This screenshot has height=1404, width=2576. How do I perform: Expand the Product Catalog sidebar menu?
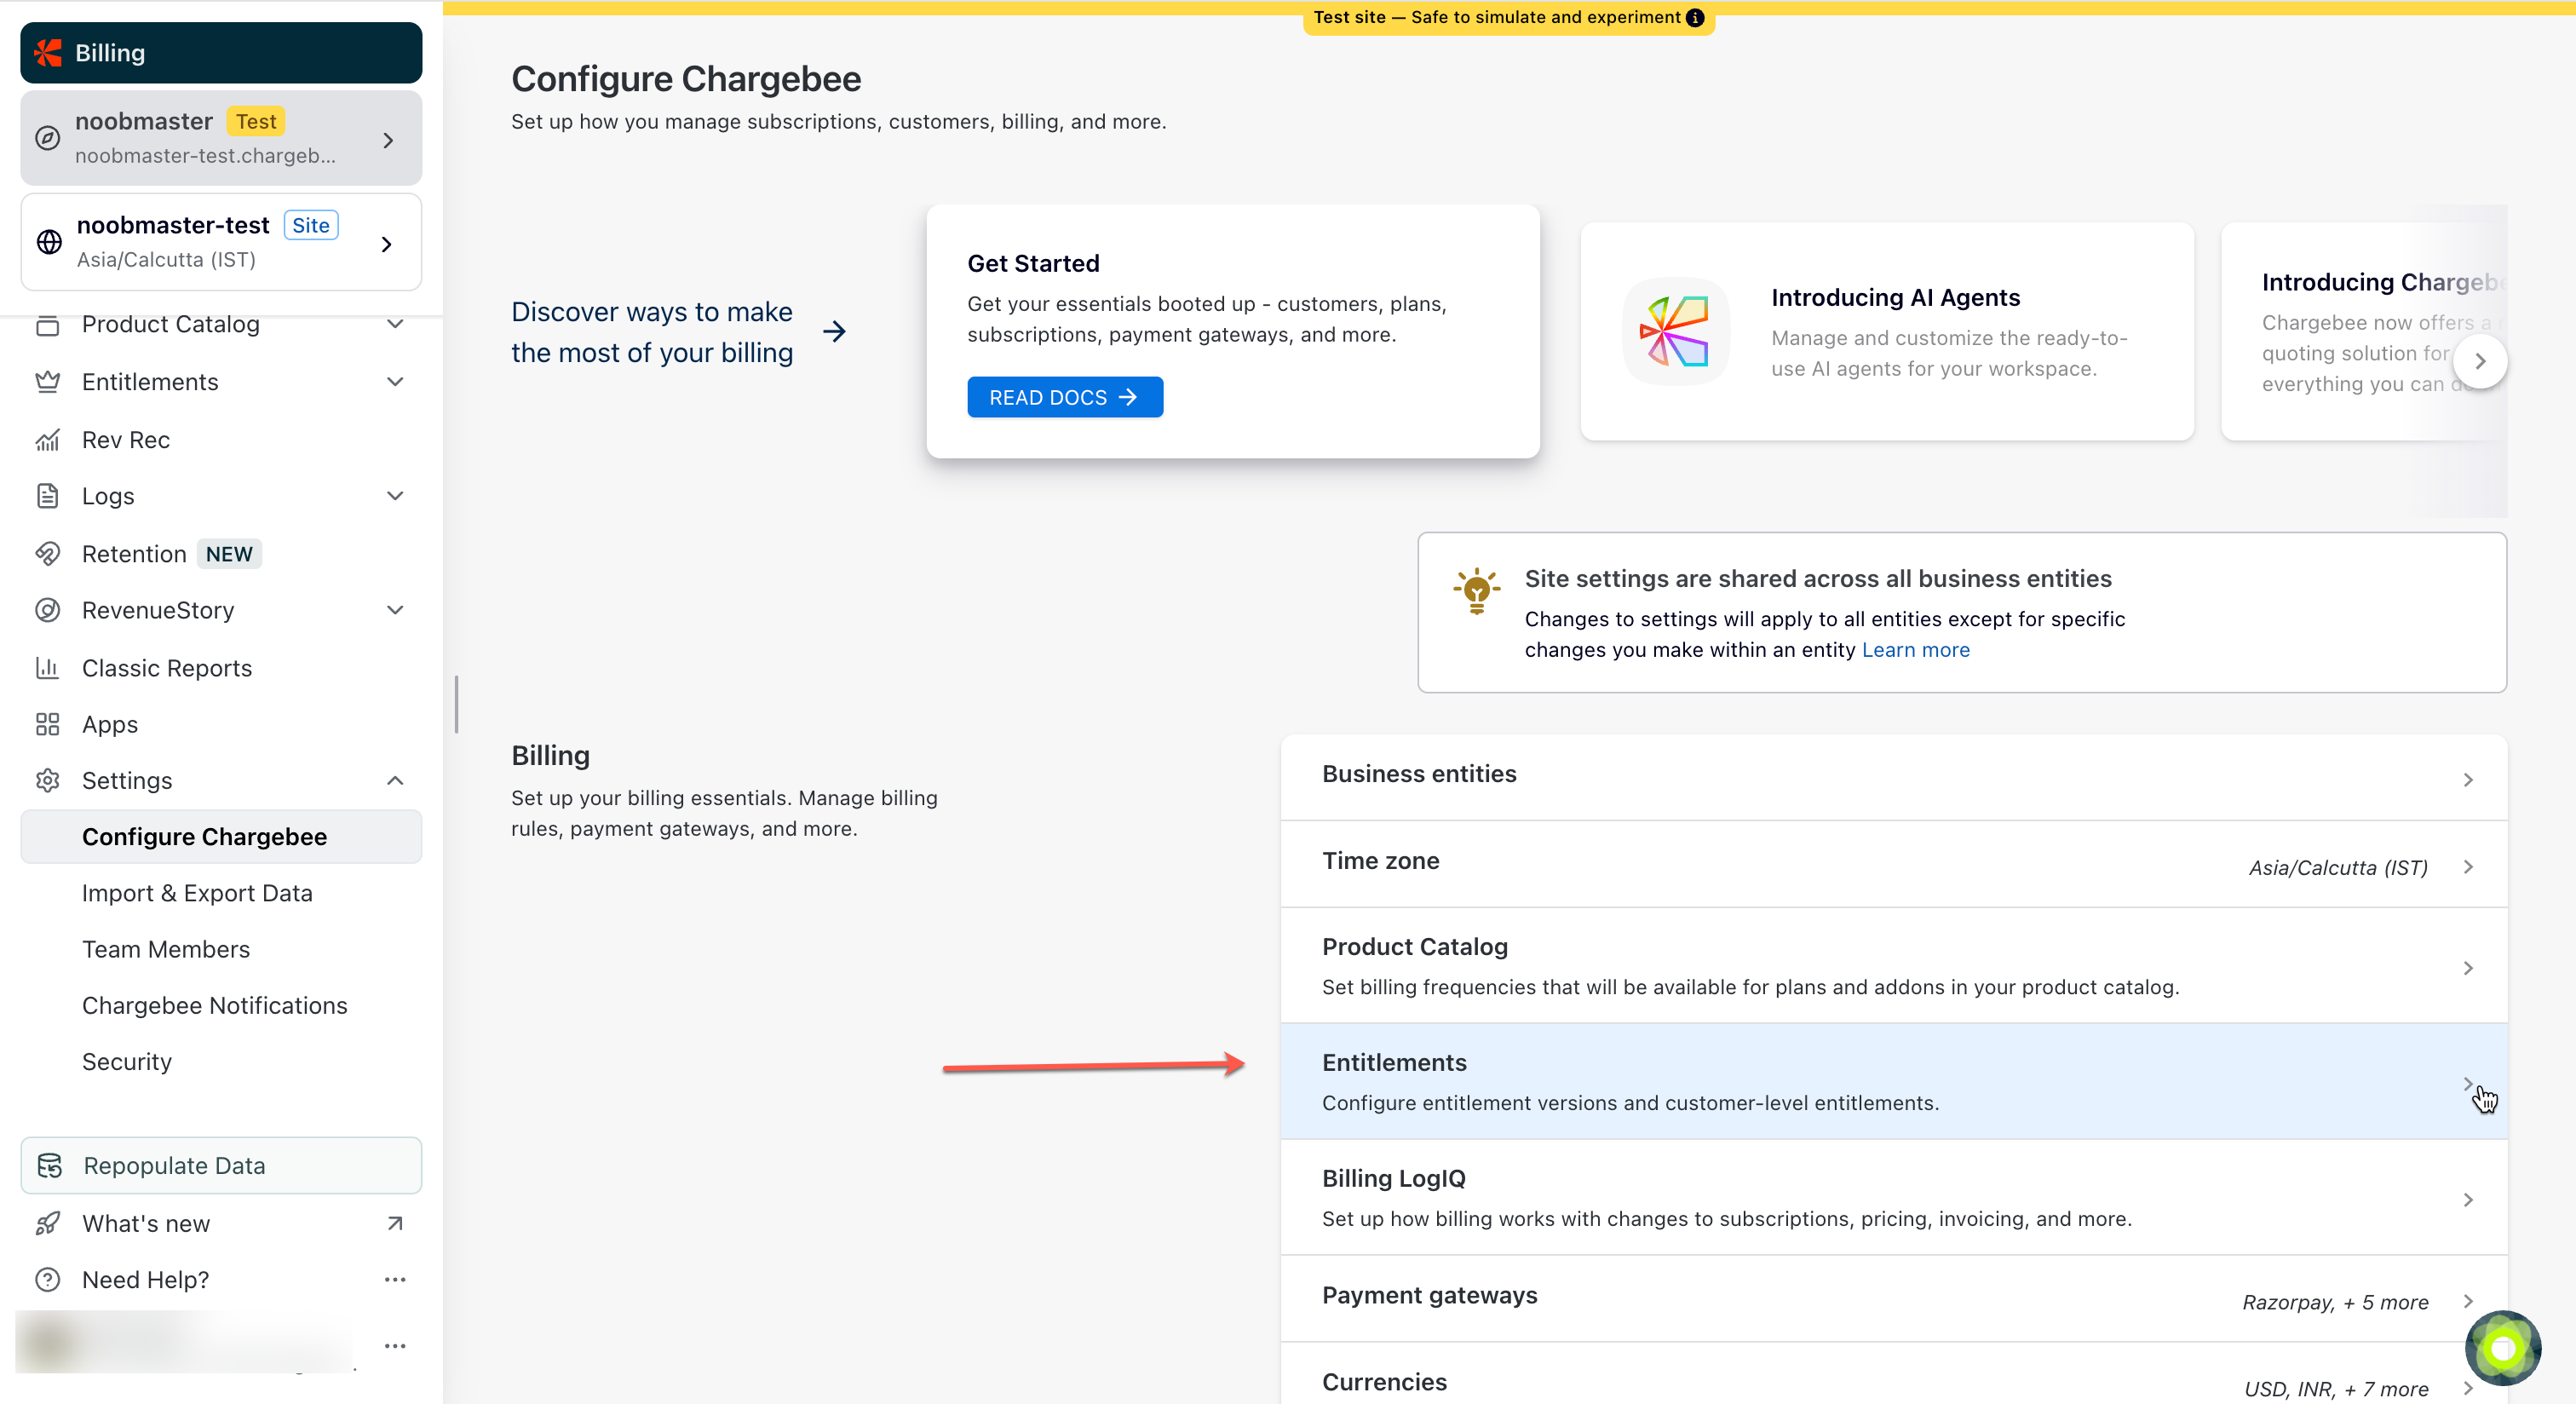point(395,324)
